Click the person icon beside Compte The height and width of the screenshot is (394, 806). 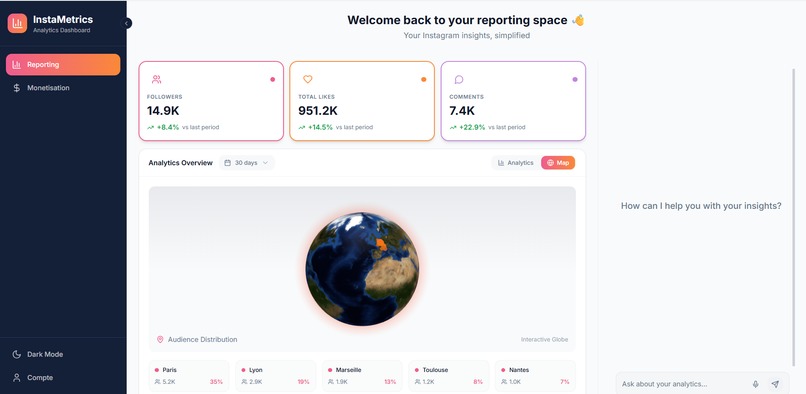(x=16, y=378)
